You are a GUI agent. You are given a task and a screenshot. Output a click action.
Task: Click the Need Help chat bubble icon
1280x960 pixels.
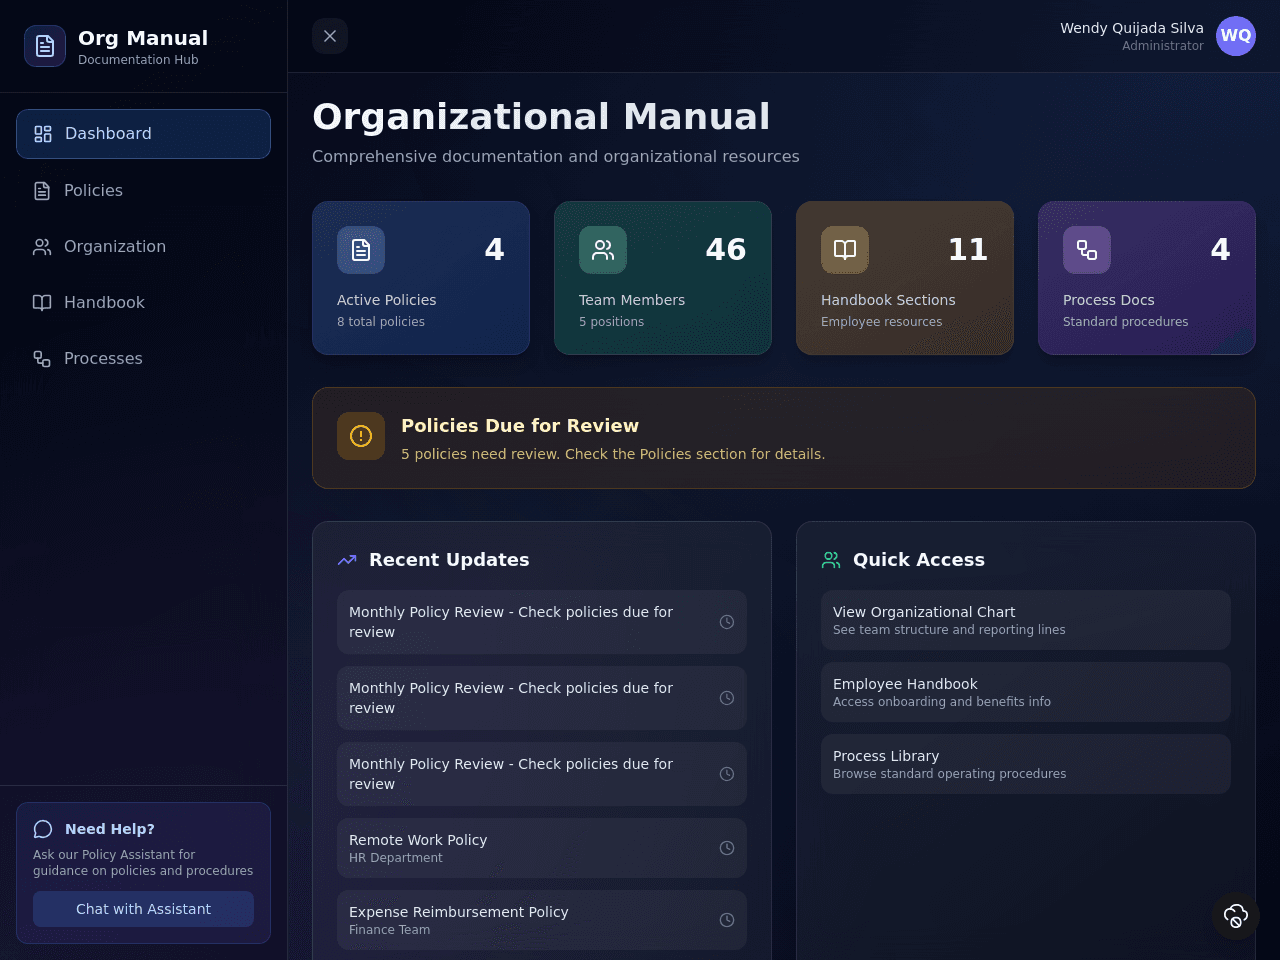click(43, 829)
